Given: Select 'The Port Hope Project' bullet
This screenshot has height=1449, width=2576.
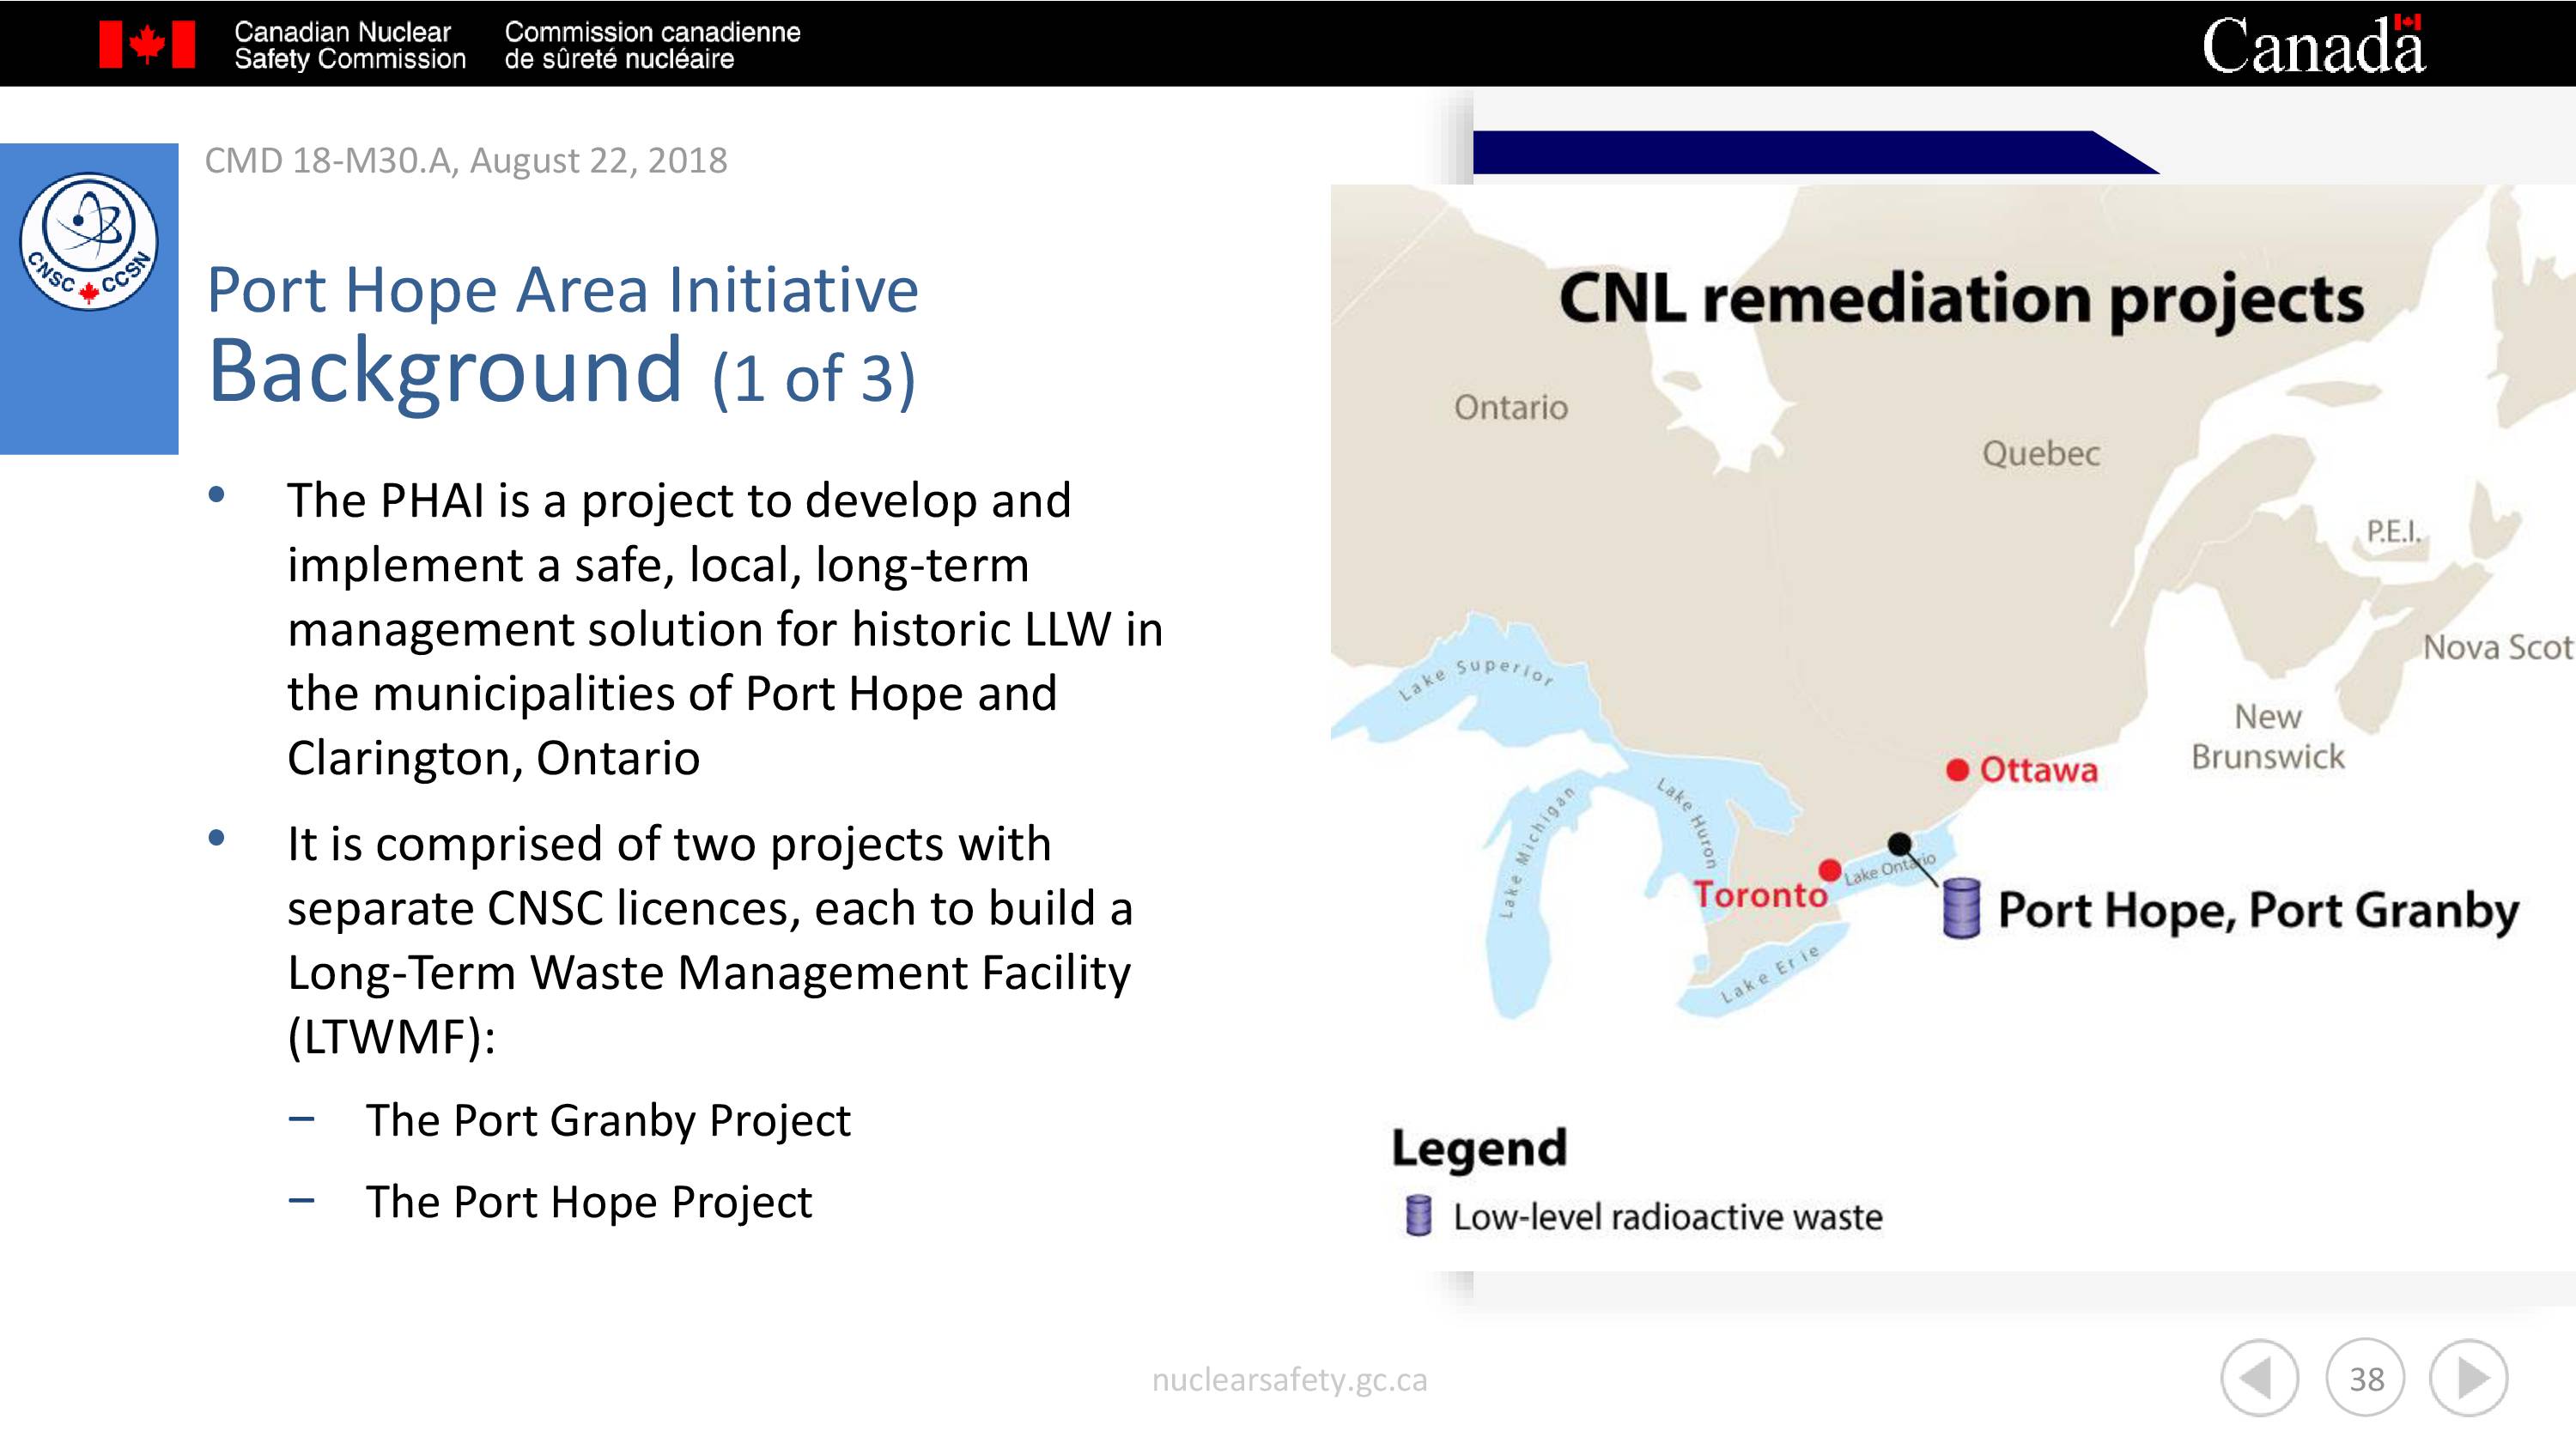Looking at the screenshot, I should tap(589, 1202).
